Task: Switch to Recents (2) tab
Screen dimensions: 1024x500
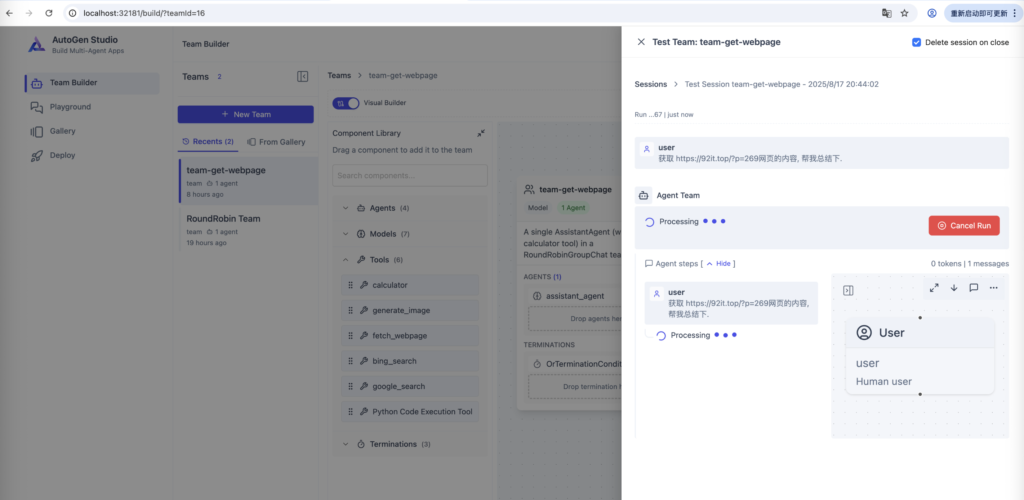Action: coord(208,142)
